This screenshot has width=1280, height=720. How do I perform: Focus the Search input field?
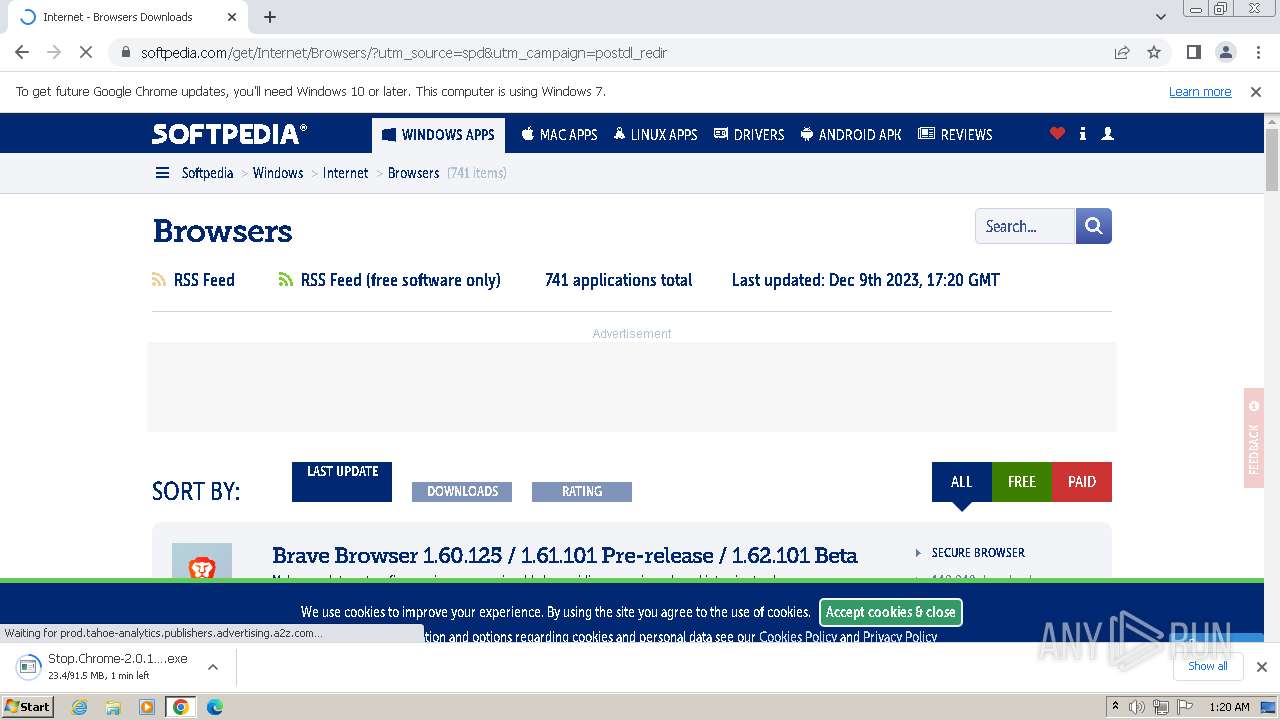coord(1025,226)
